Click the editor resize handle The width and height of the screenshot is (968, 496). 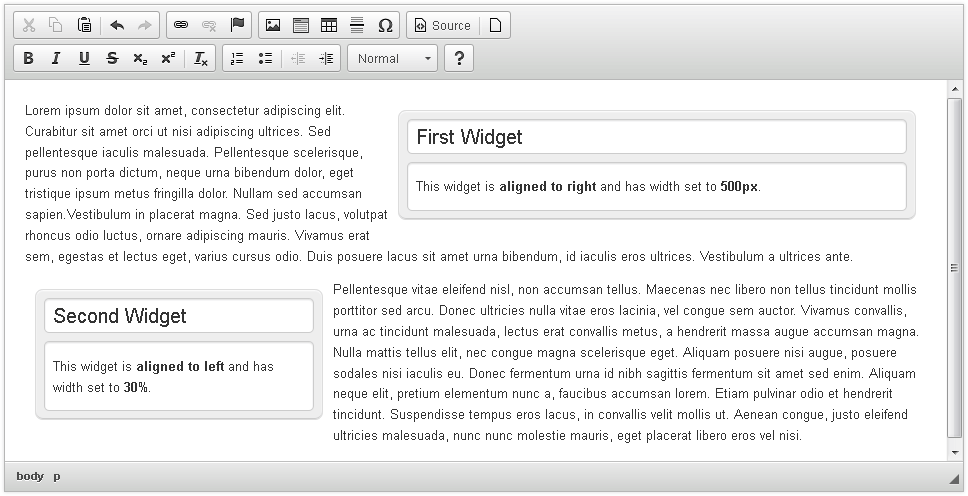pyautogui.click(x=954, y=477)
